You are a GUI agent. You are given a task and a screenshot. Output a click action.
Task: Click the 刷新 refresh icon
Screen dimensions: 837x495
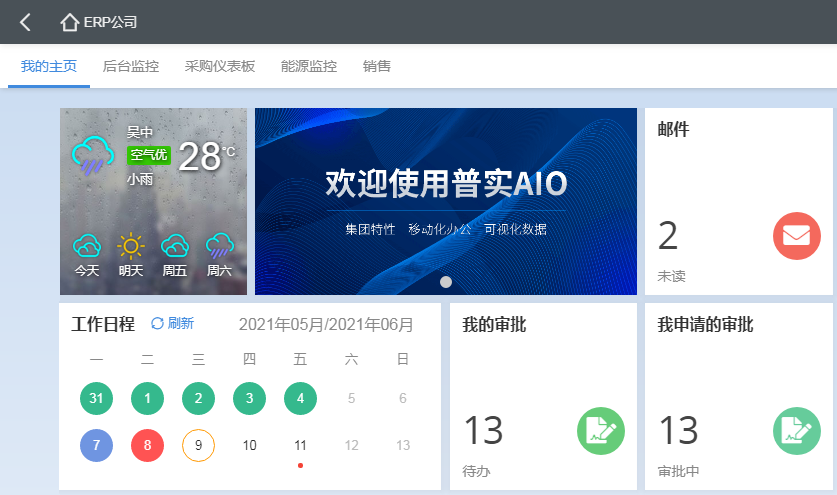[x=157, y=323]
